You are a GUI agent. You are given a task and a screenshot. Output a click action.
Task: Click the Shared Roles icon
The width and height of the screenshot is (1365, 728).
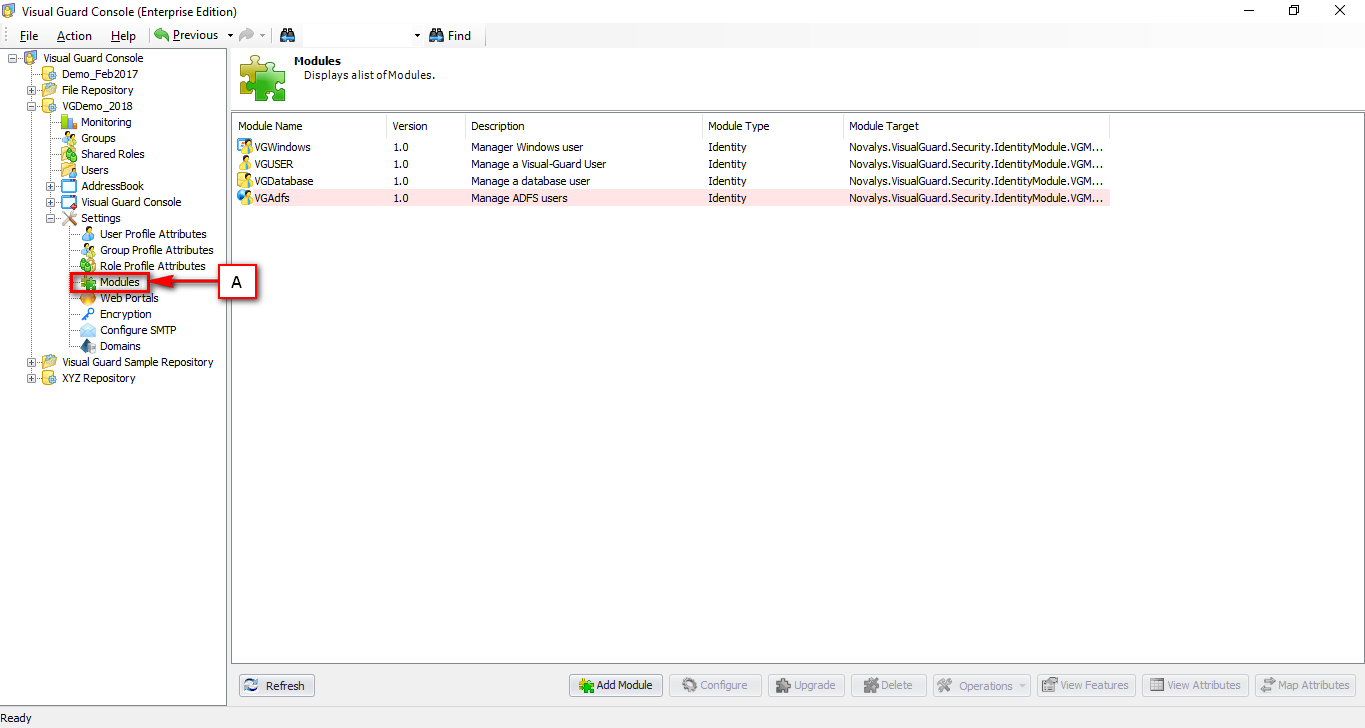pos(69,154)
